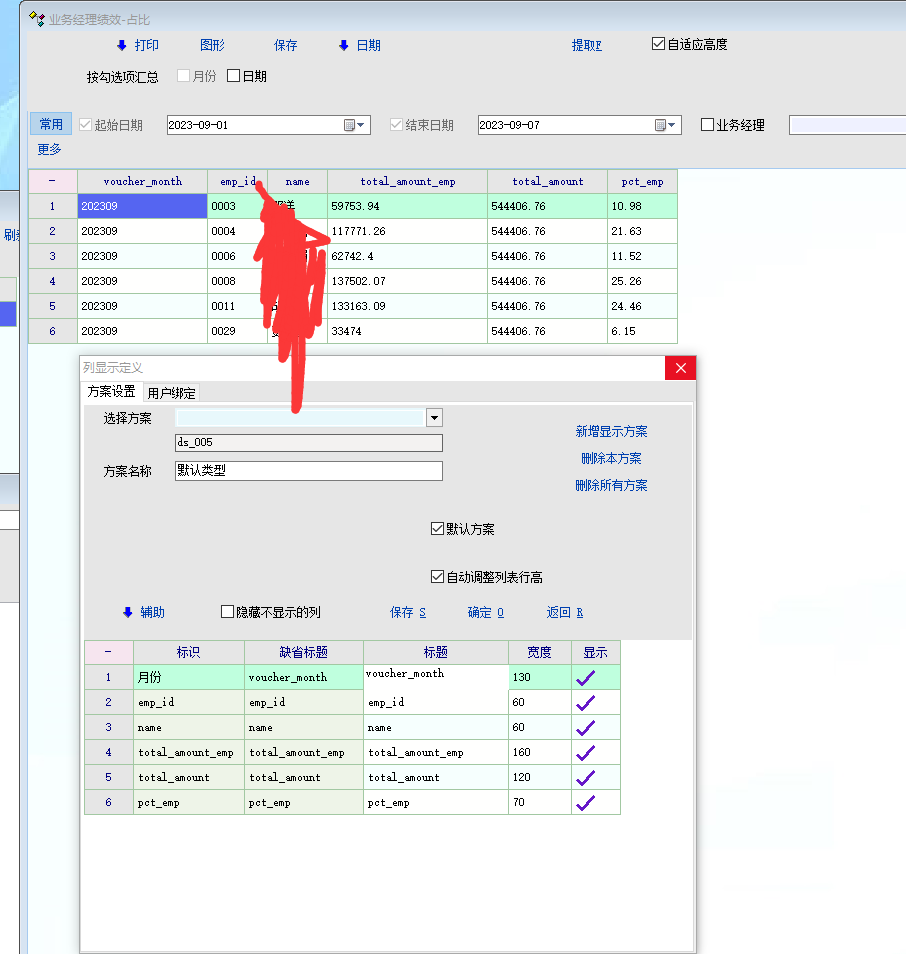Toggle display checkmark for pct_emp row
Image resolution: width=906 pixels, height=954 pixels.
click(586, 802)
